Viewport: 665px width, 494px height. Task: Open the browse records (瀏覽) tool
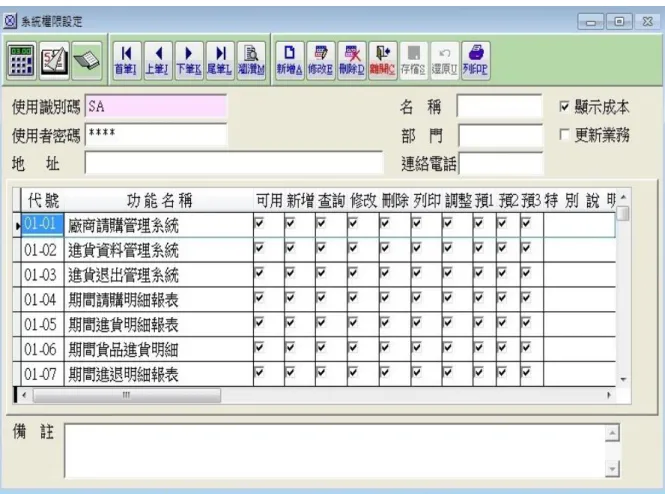tap(251, 60)
